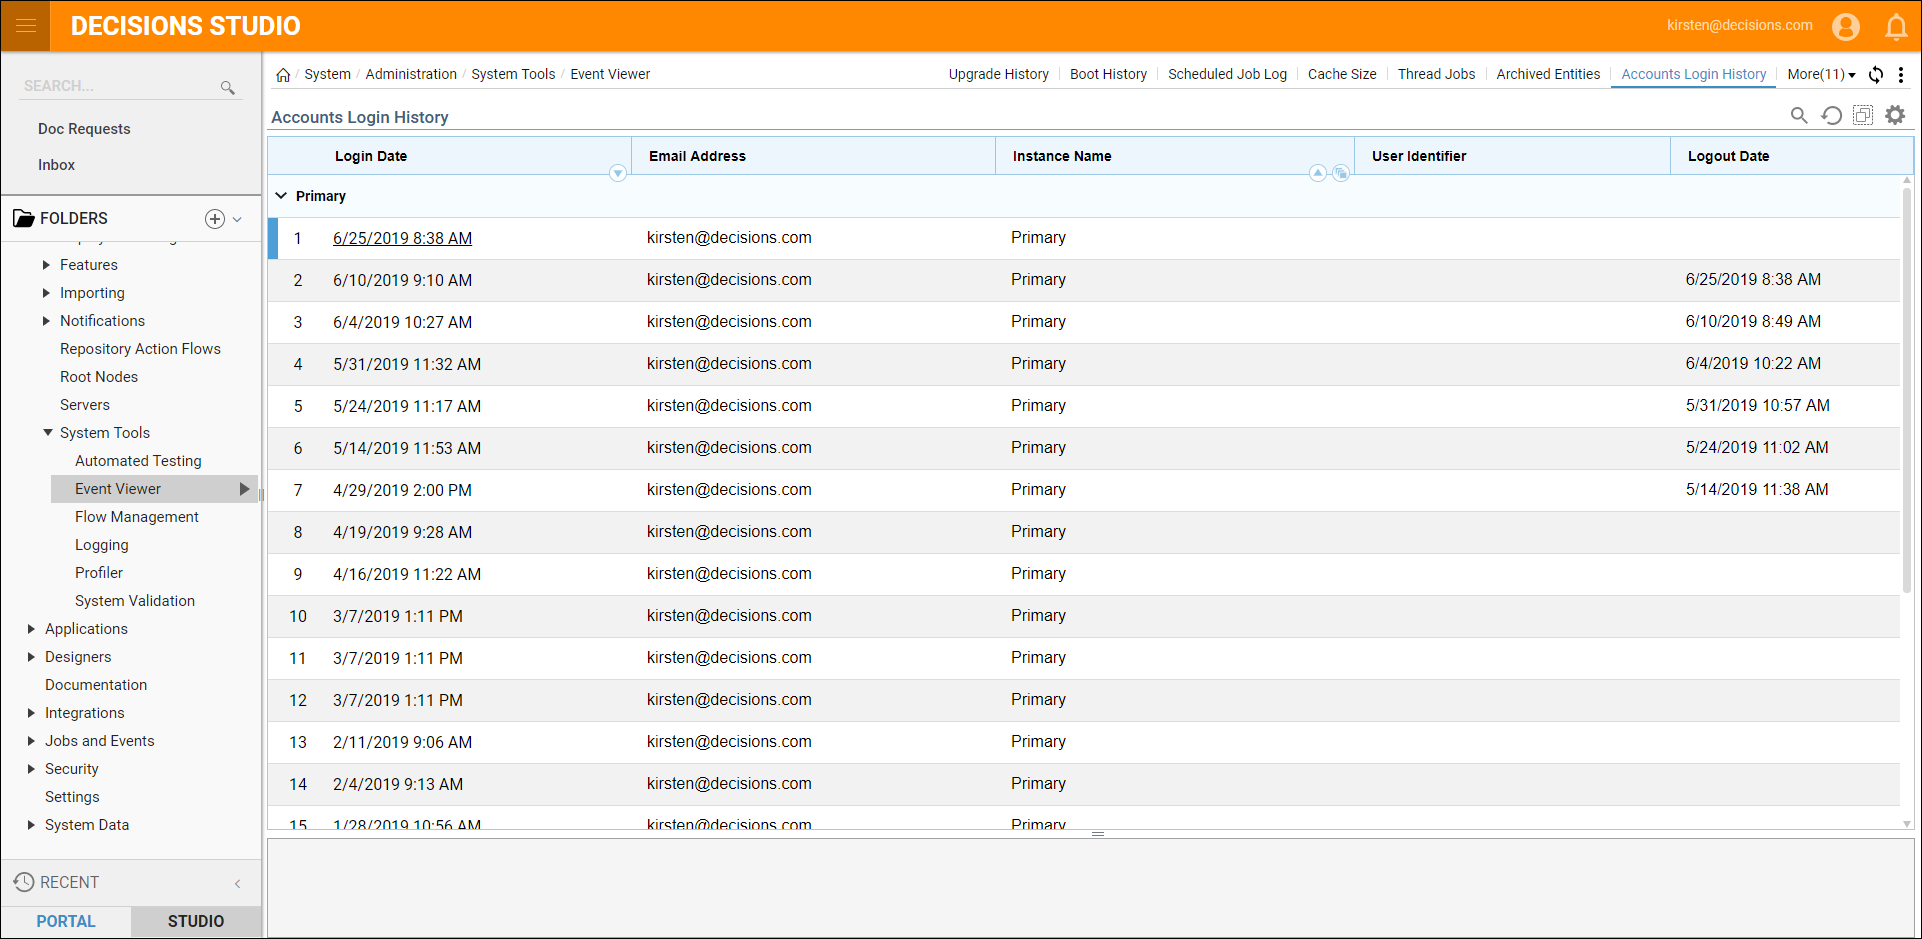Click the Administration breadcrumb
Viewport: 1922px width, 939px height.
coord(411,75)
